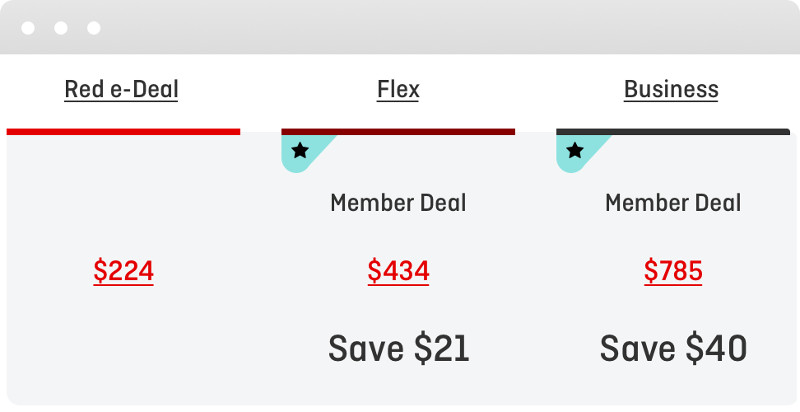
Task: Click the grey browser window title bar
Action: coord(400,27)
